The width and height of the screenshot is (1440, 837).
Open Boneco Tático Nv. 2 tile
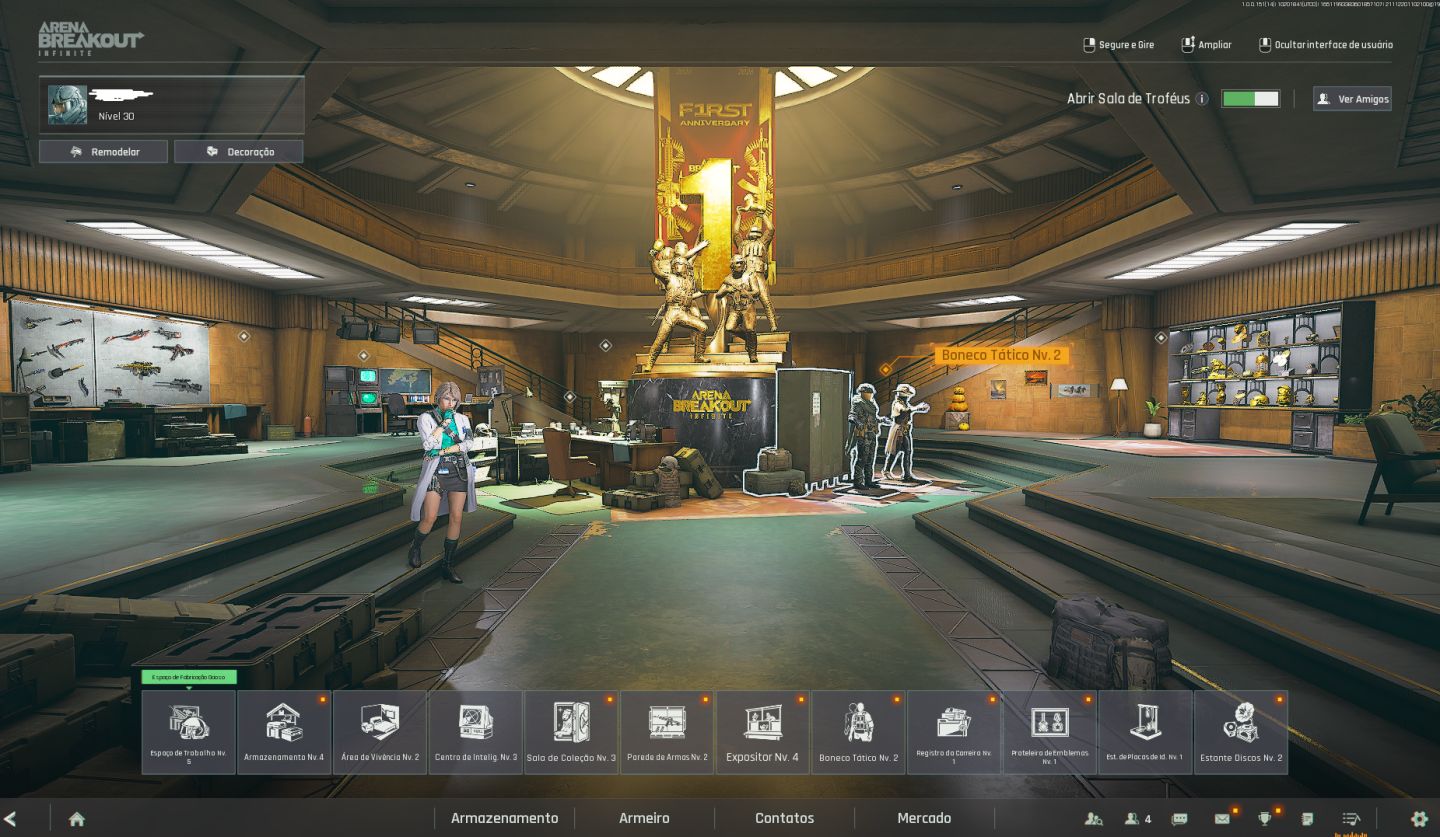(x=858, y=732)
